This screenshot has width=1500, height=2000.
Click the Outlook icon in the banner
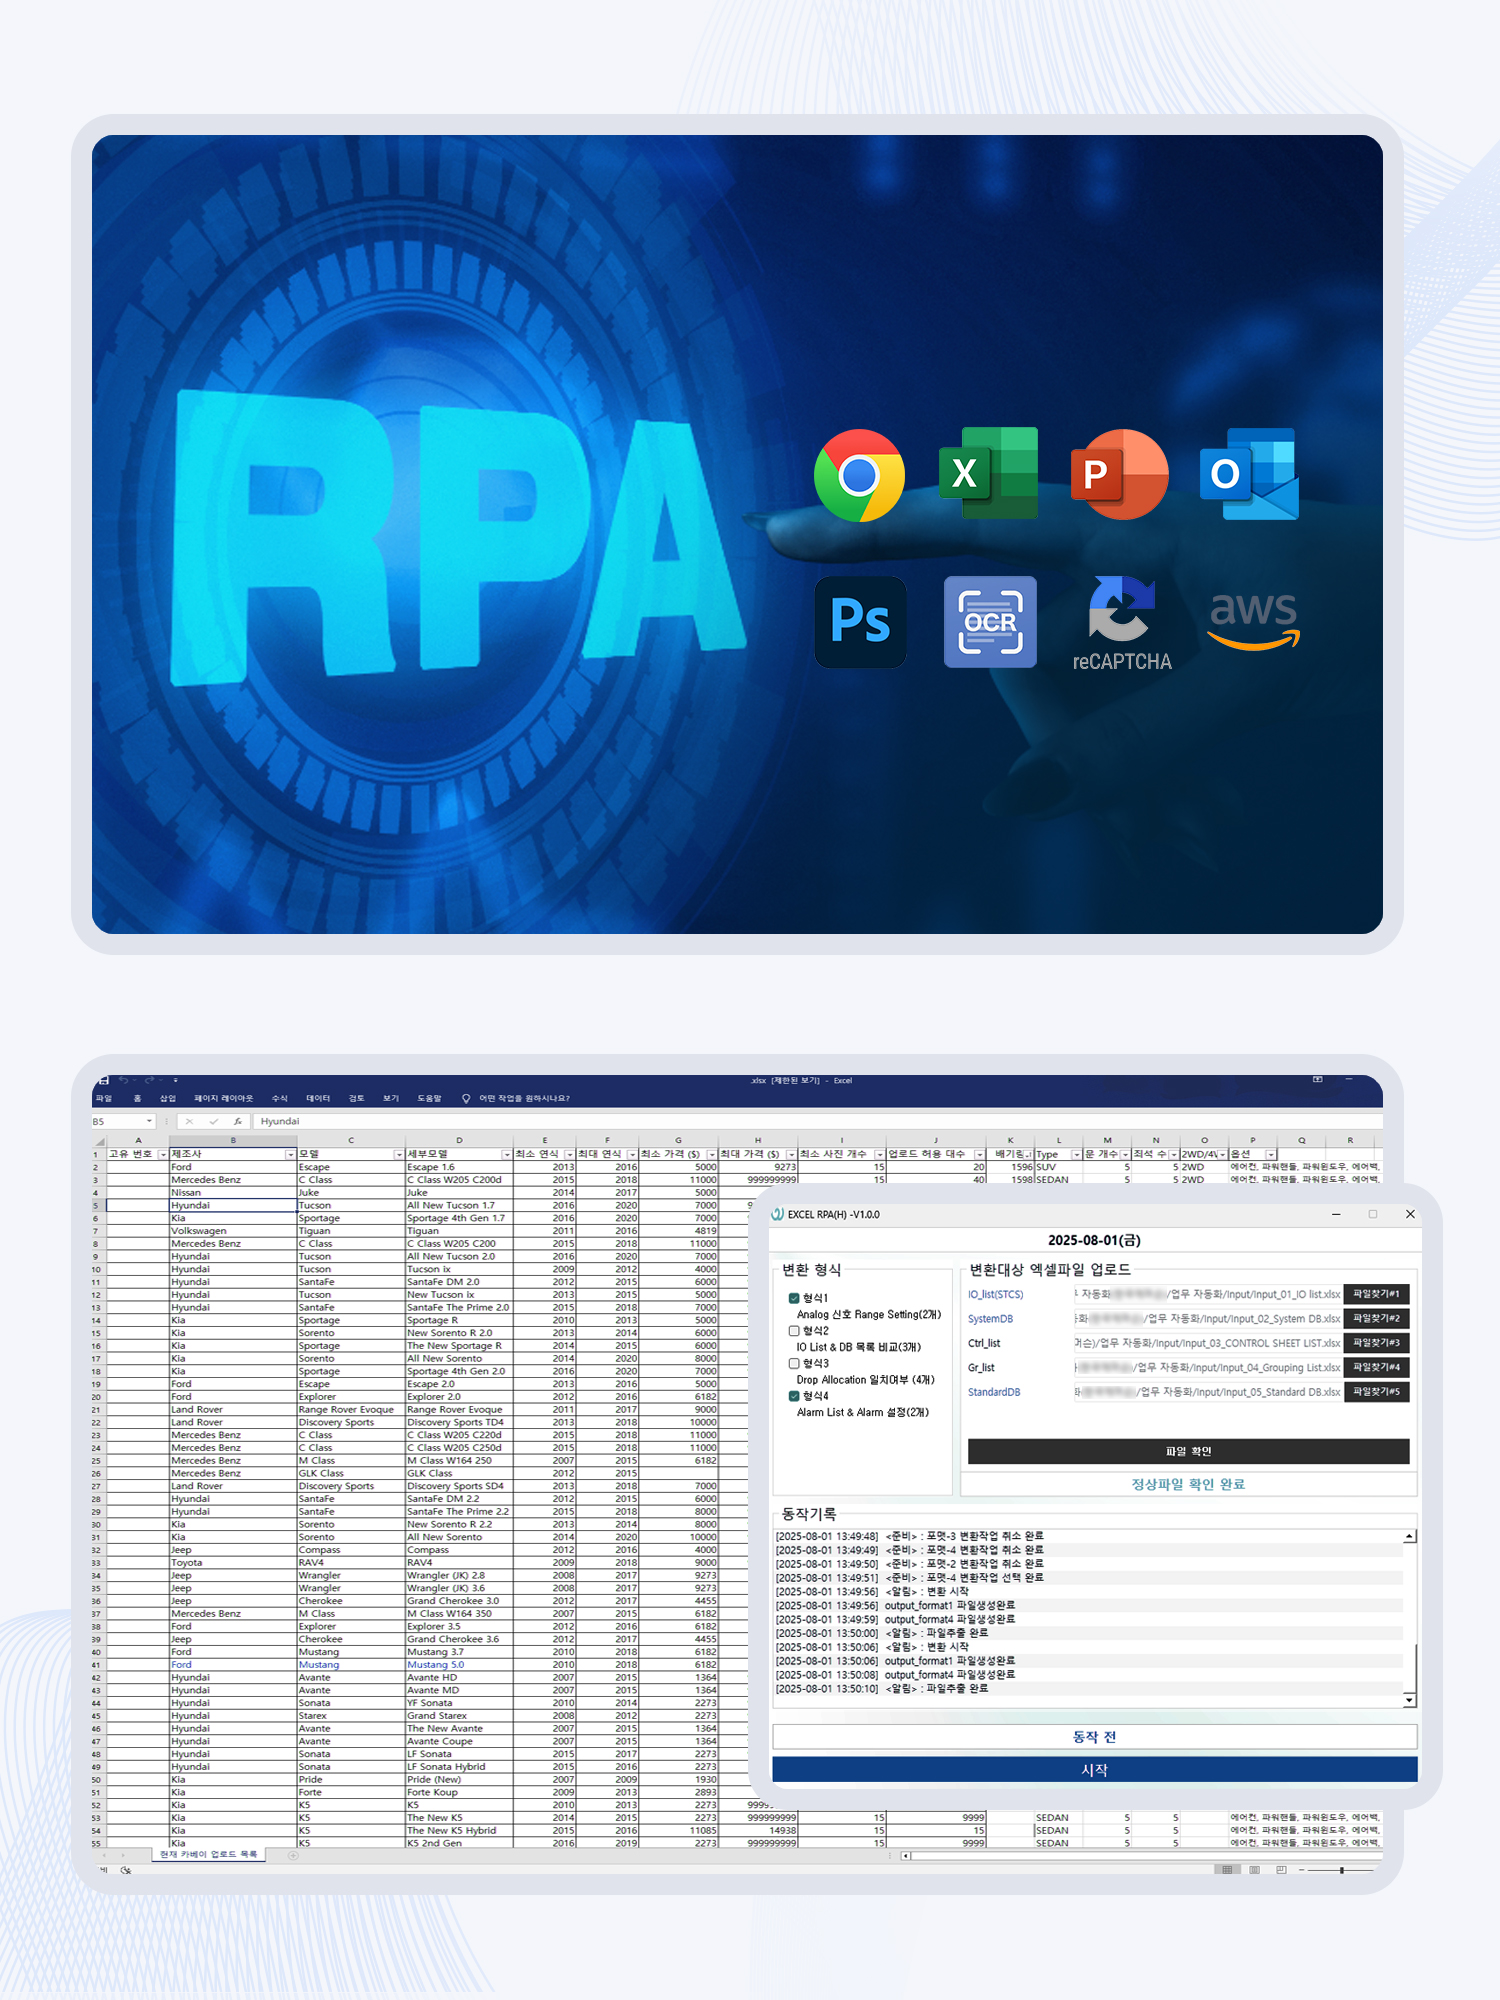1248,474
